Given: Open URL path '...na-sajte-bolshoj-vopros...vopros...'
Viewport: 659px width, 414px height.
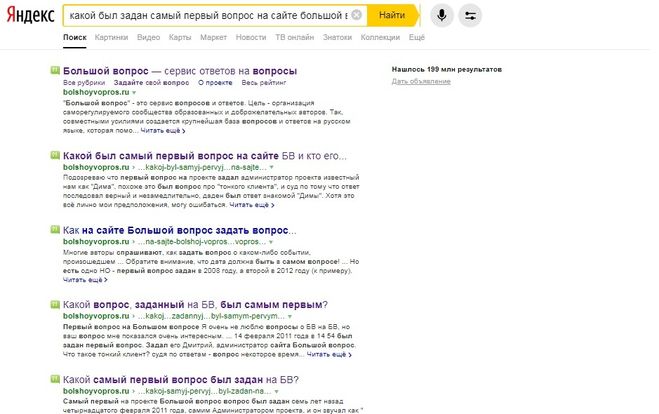Looking at the screenshot, I should point(202,242).
